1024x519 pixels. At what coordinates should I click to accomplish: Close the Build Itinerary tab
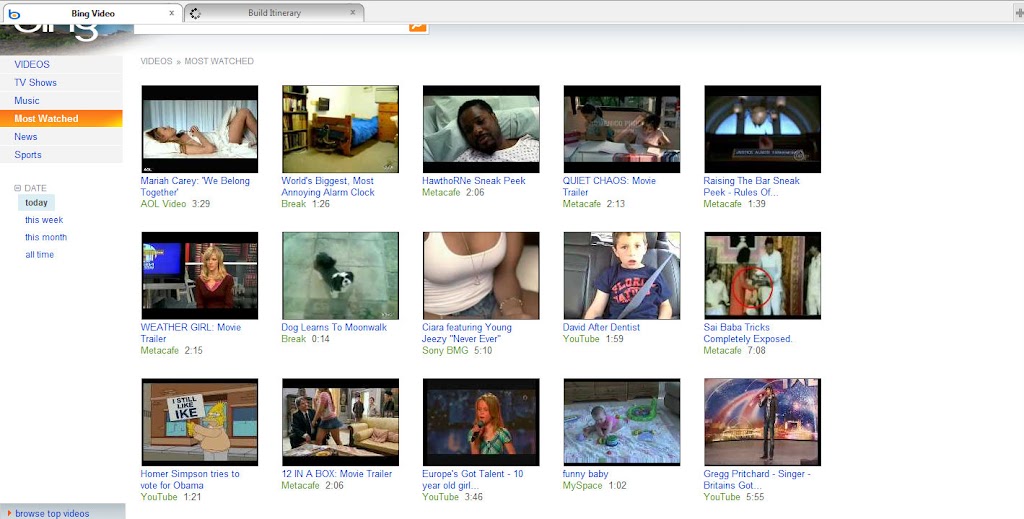coord(353,13)
